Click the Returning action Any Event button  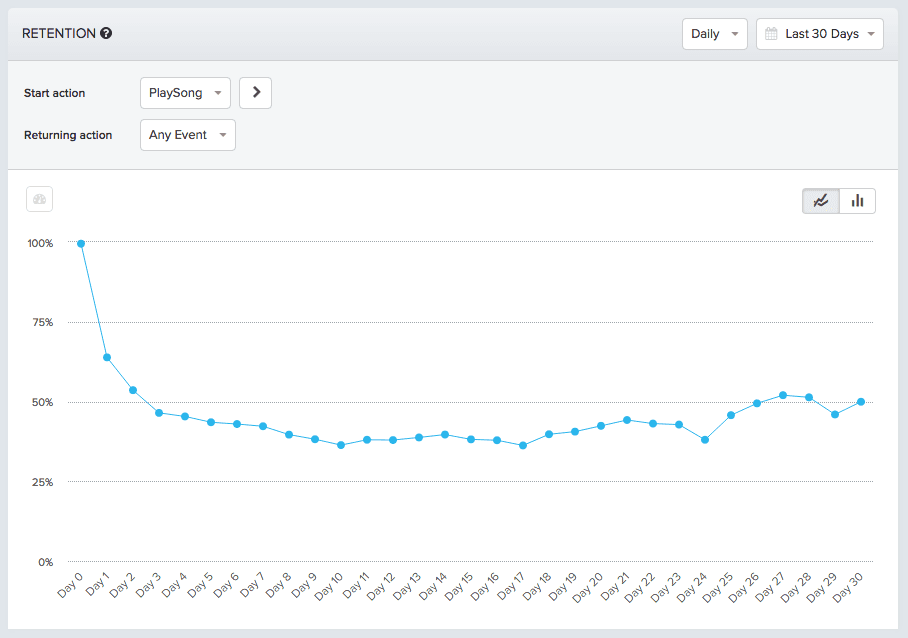point(187,134)
